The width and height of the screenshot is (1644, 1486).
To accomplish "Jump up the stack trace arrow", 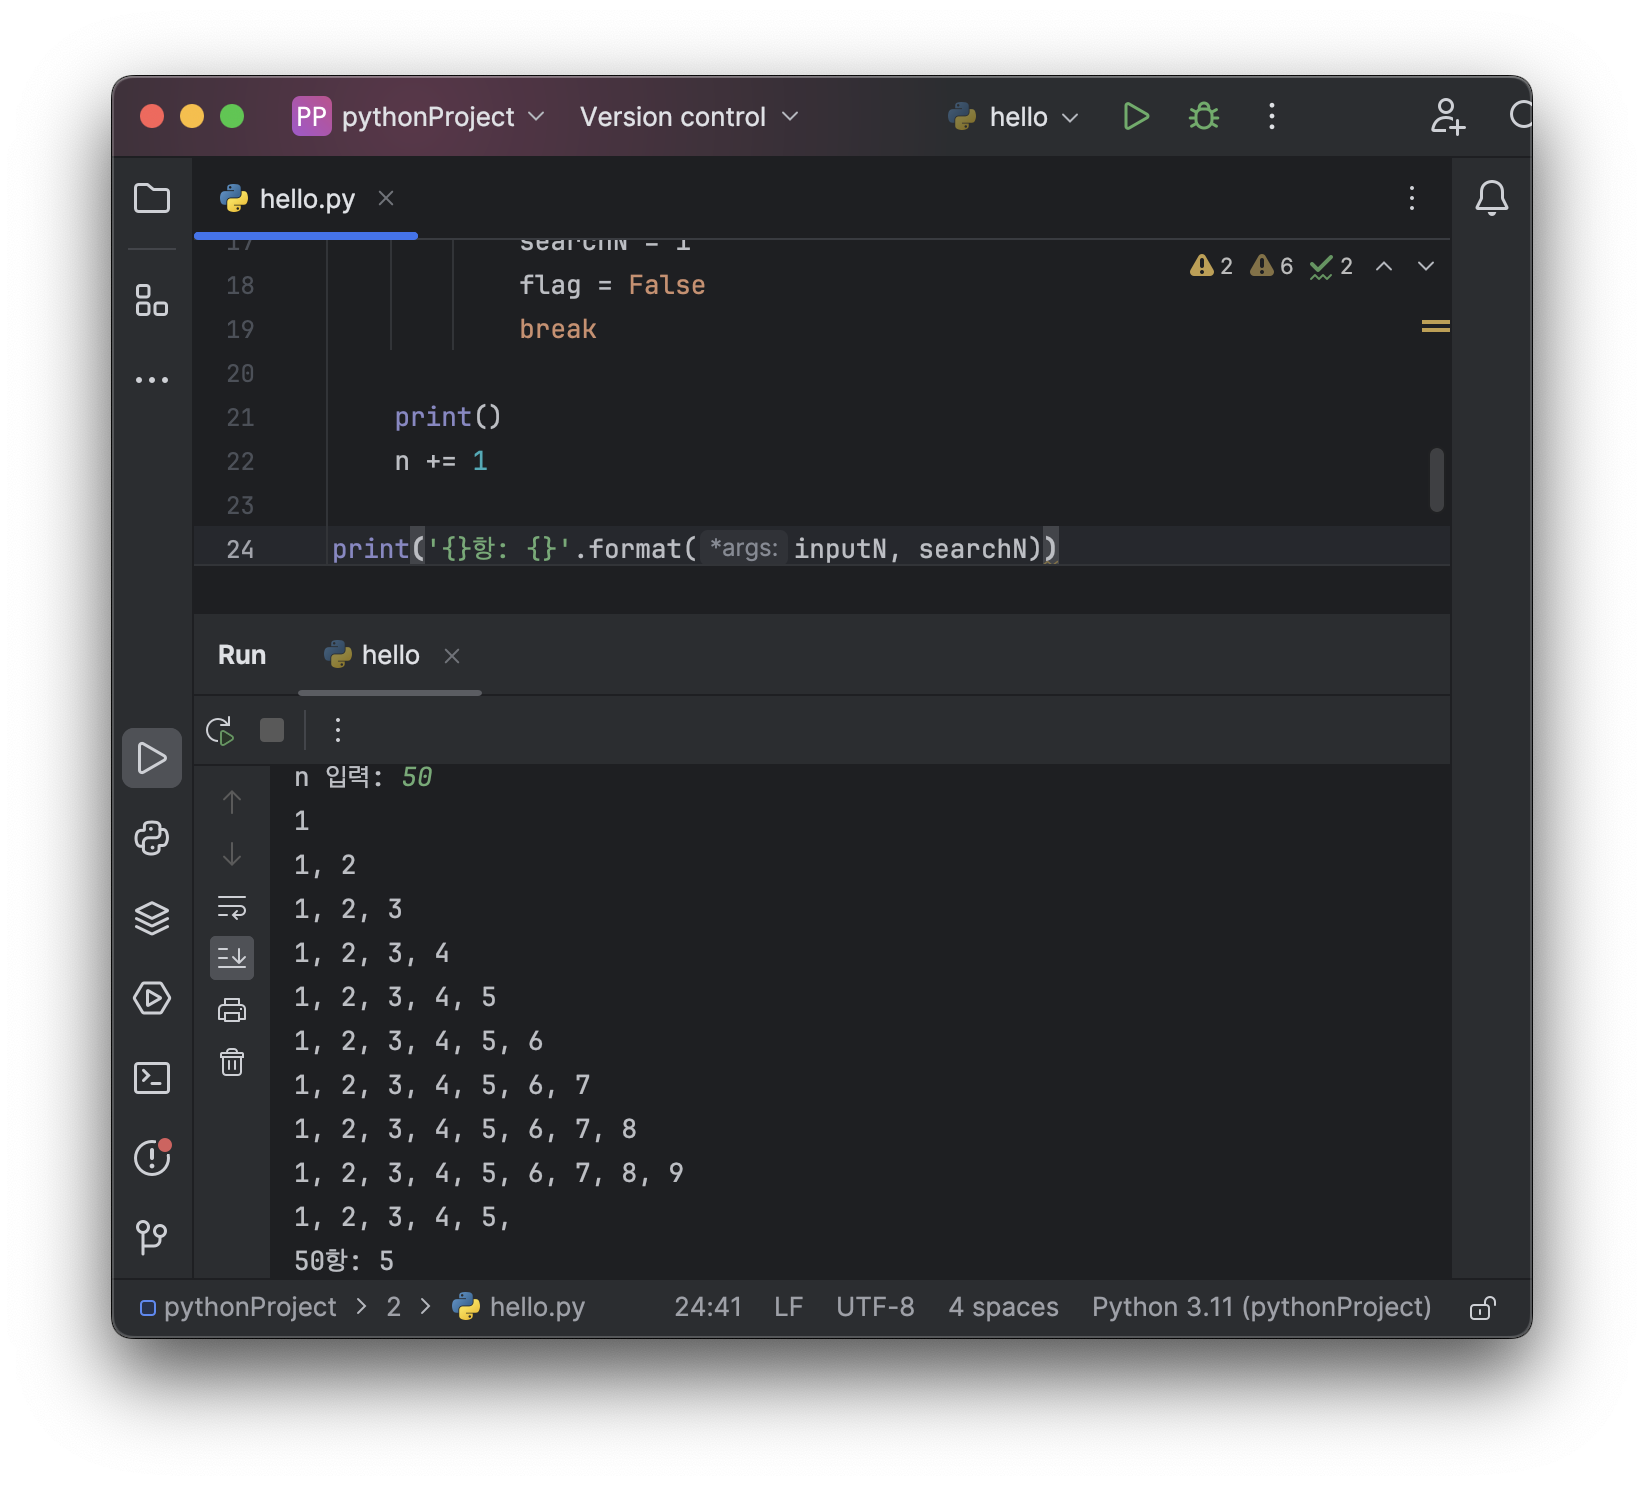I will point(232,802).
